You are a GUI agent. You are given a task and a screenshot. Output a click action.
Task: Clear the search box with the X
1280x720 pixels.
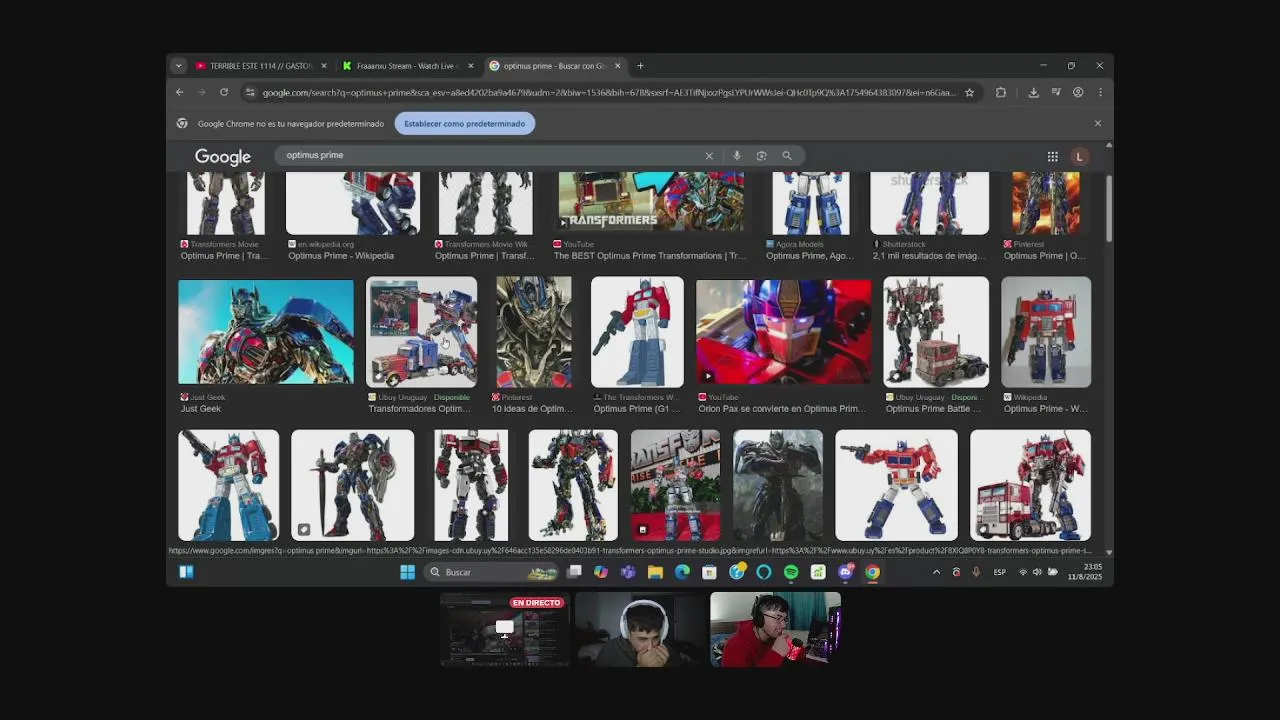click(709, 156)
